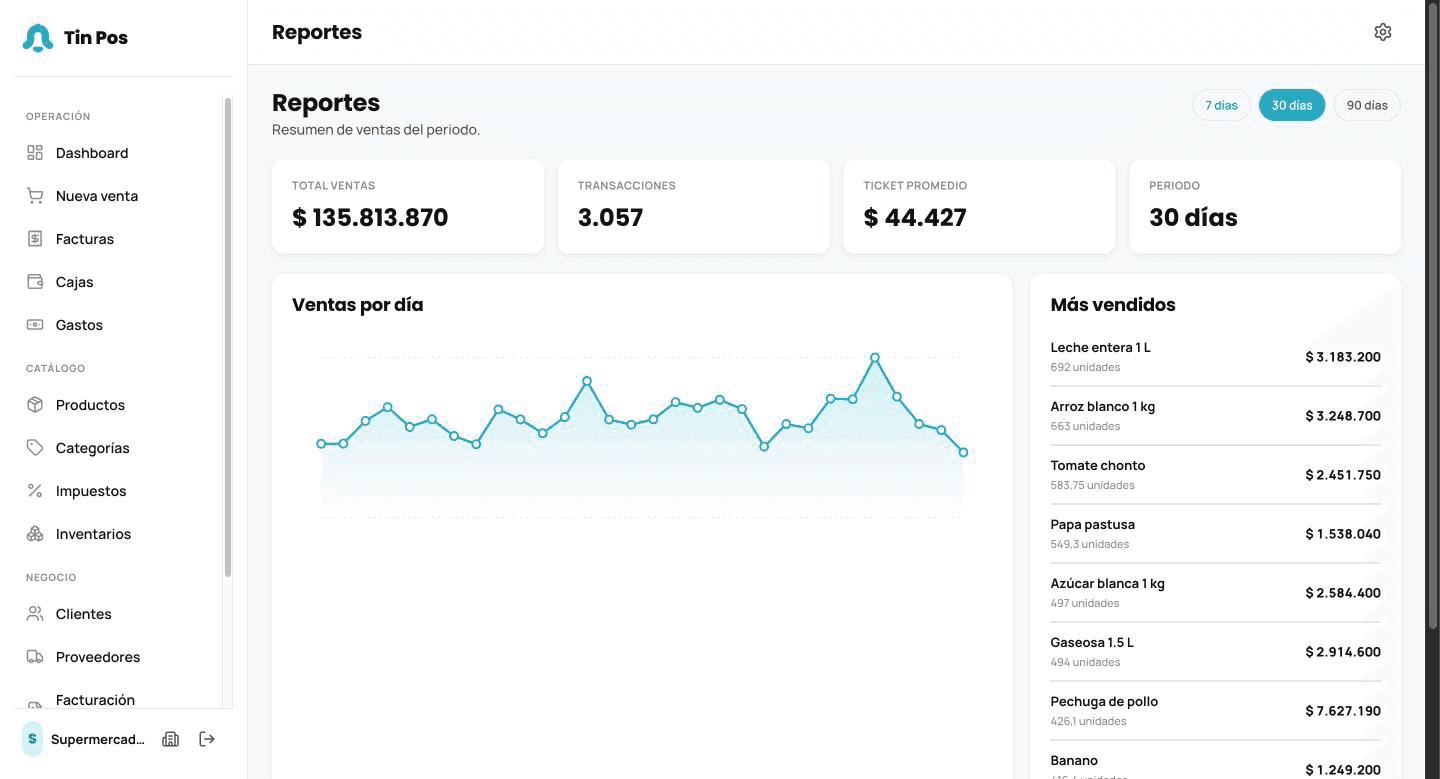The image size is (1440, 779).
Task: Click the Azúcar blanca 1 kg row
Action: (1215, 593)
